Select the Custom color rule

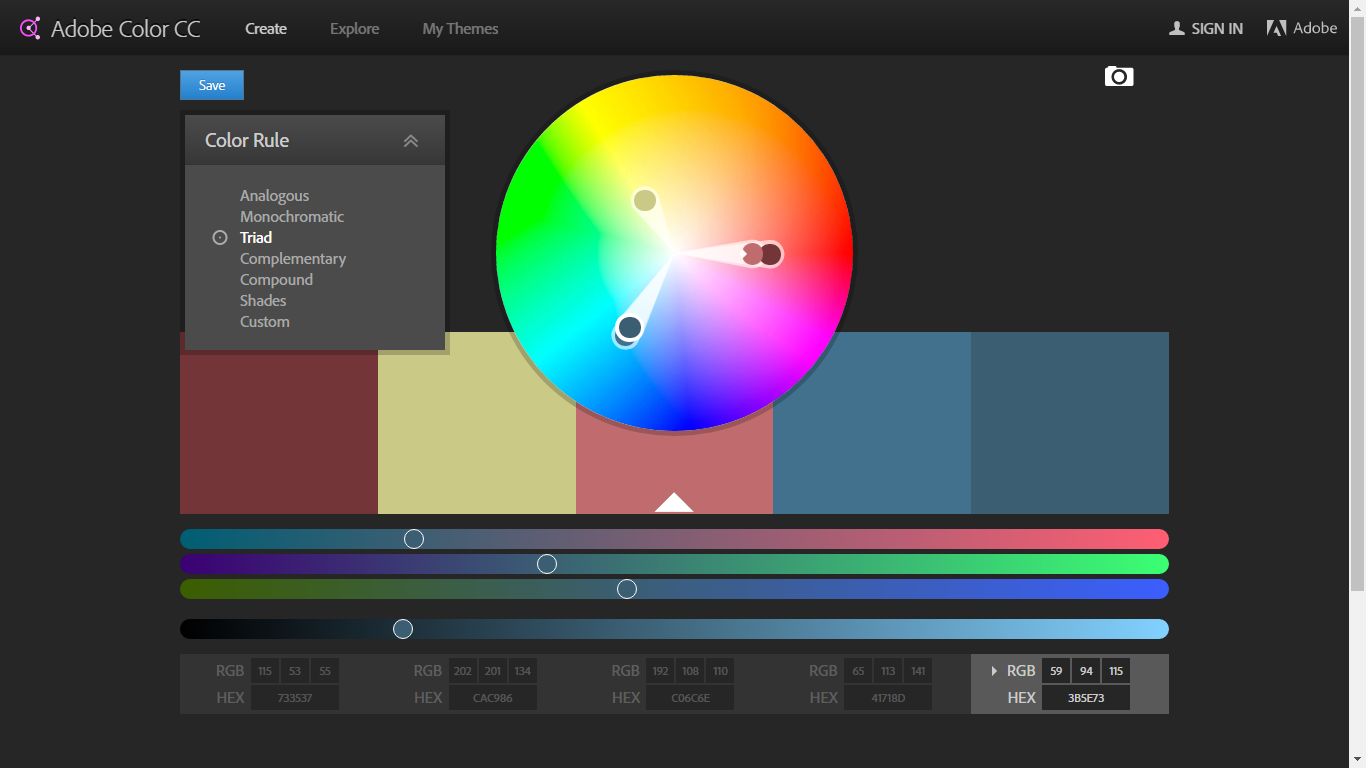point(265,322)
